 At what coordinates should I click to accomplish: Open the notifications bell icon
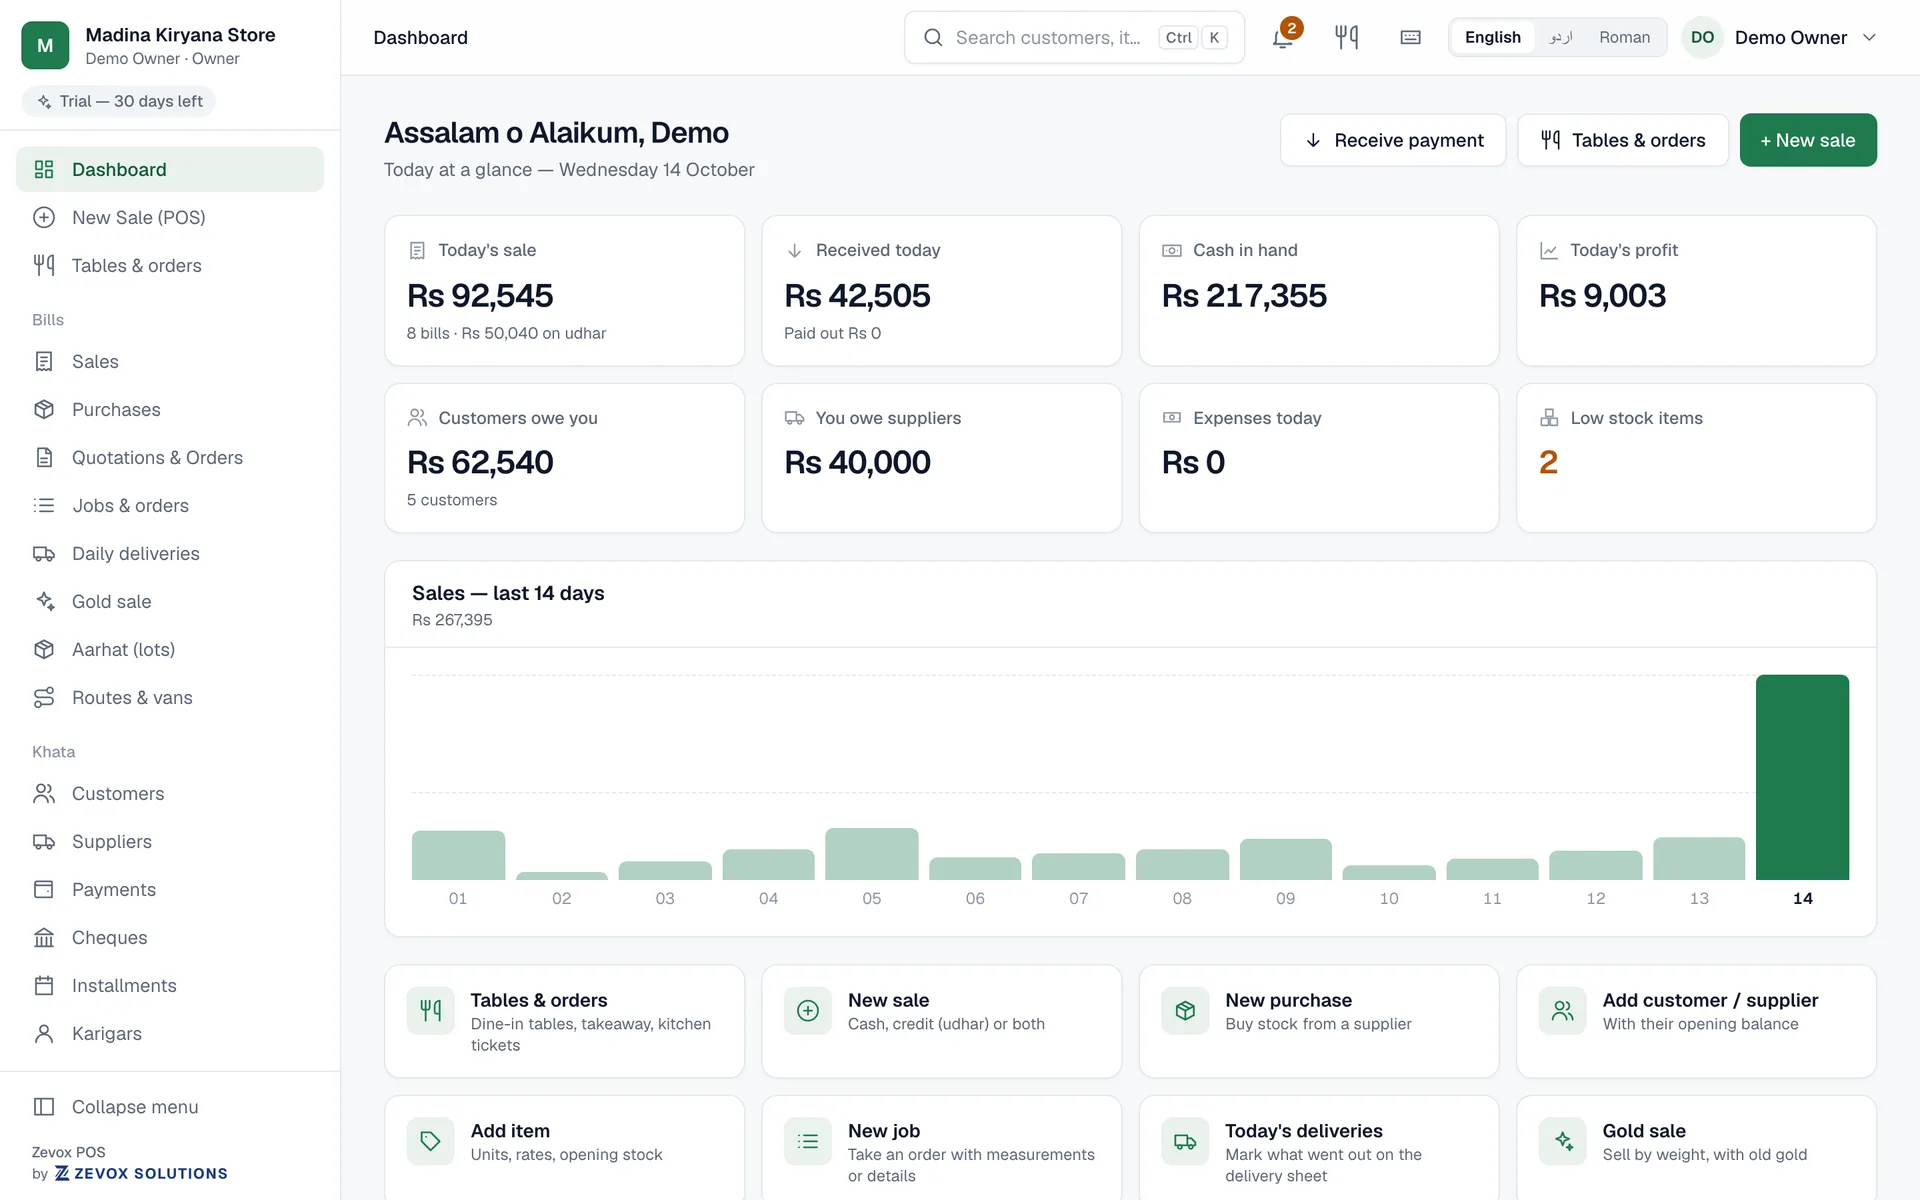(1282, 38)
